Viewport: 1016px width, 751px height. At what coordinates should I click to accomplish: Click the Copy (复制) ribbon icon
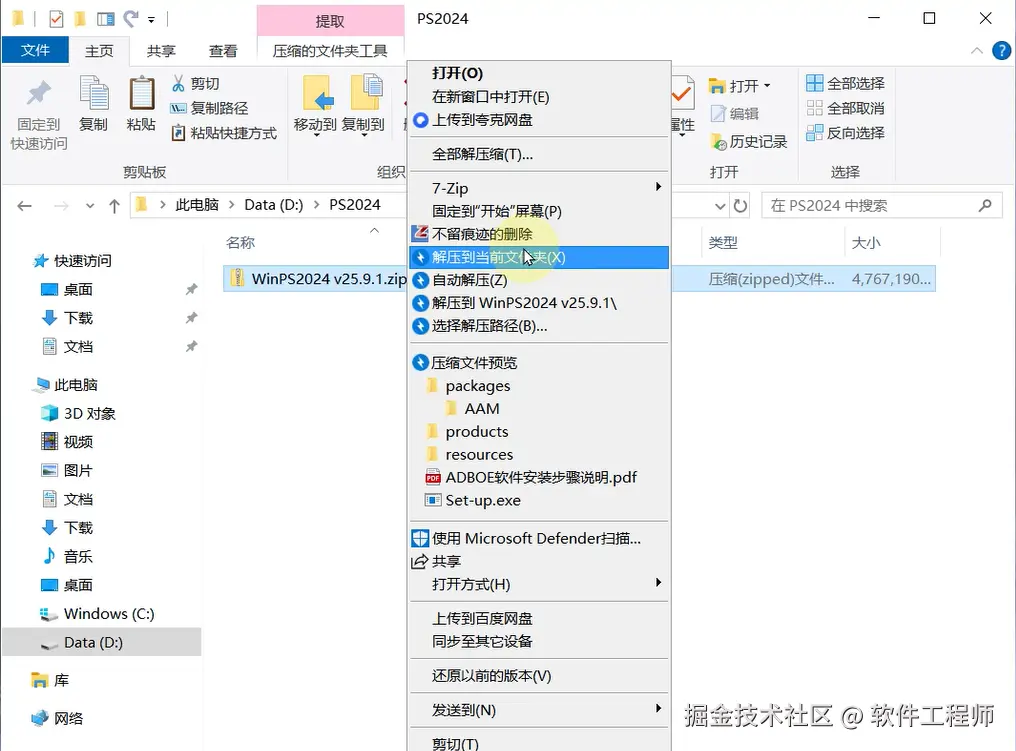(93, 95)
